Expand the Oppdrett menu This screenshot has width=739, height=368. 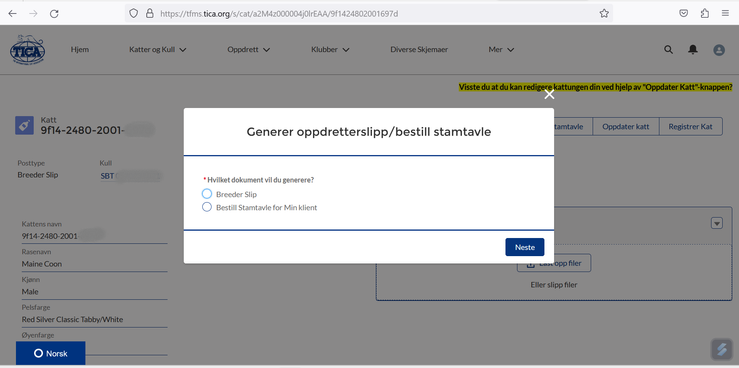pyautogui.click(x=248, y=49)
